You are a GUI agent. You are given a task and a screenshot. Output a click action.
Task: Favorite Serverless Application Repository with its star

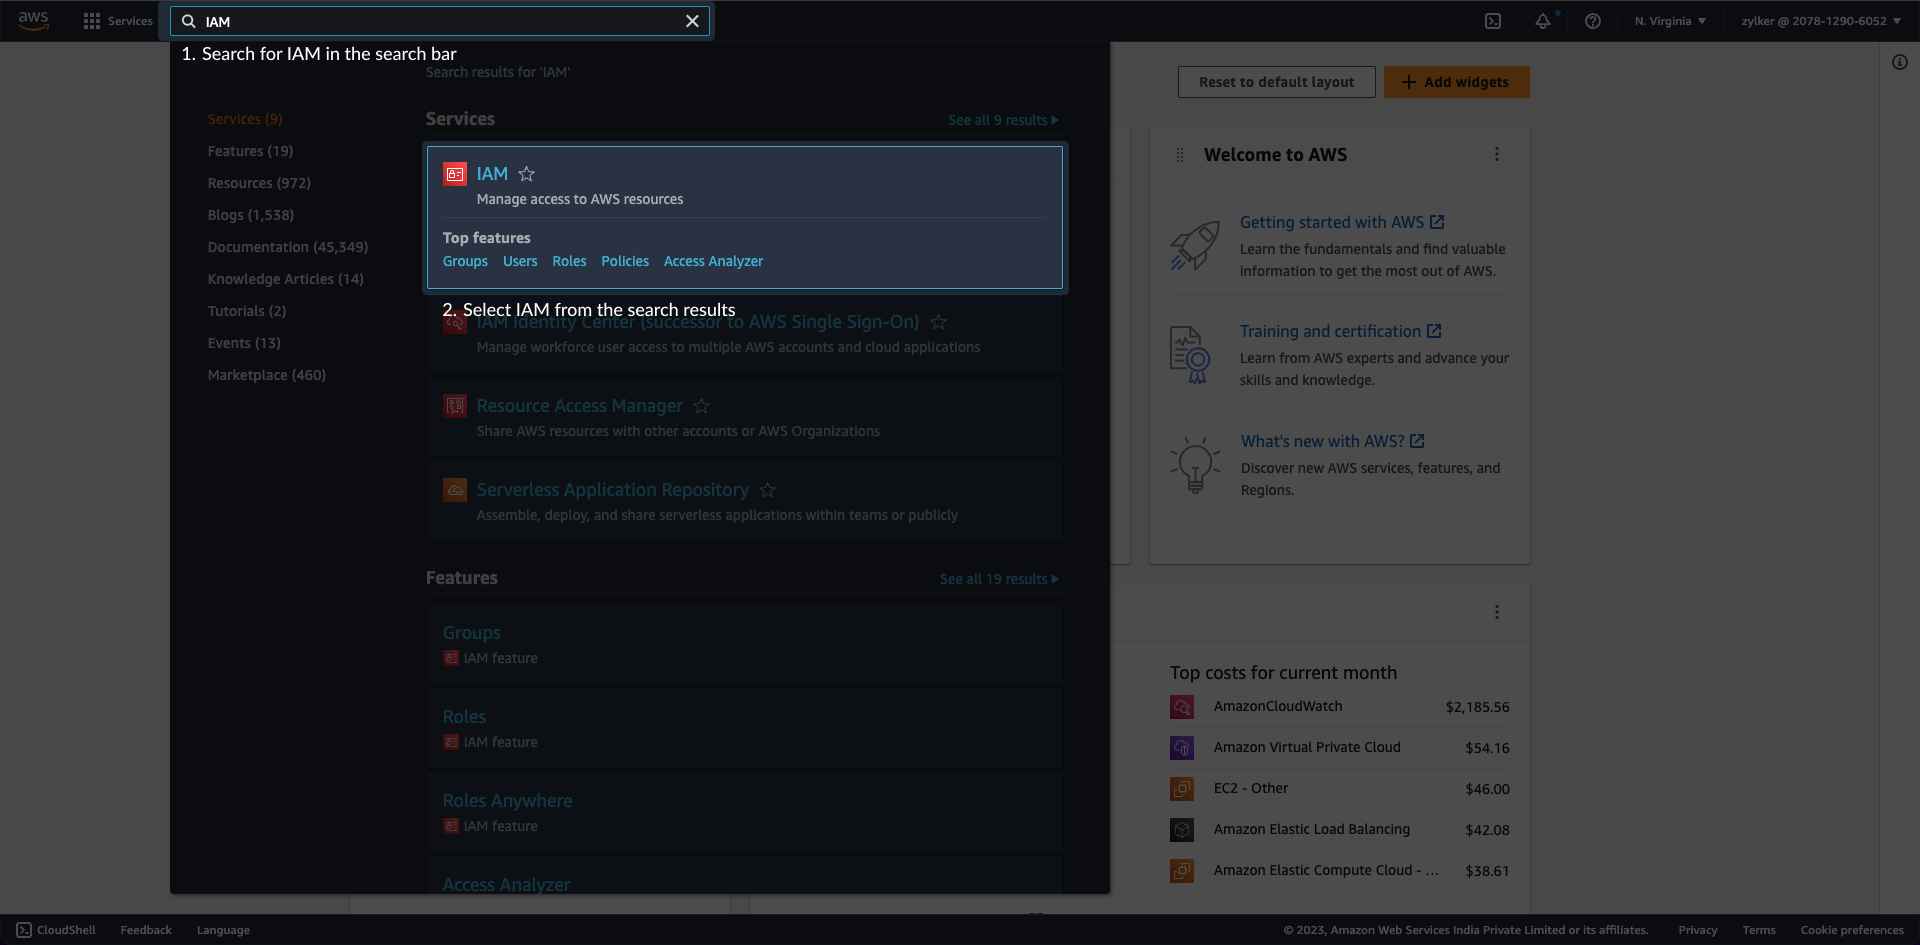[x=767, y=489]
